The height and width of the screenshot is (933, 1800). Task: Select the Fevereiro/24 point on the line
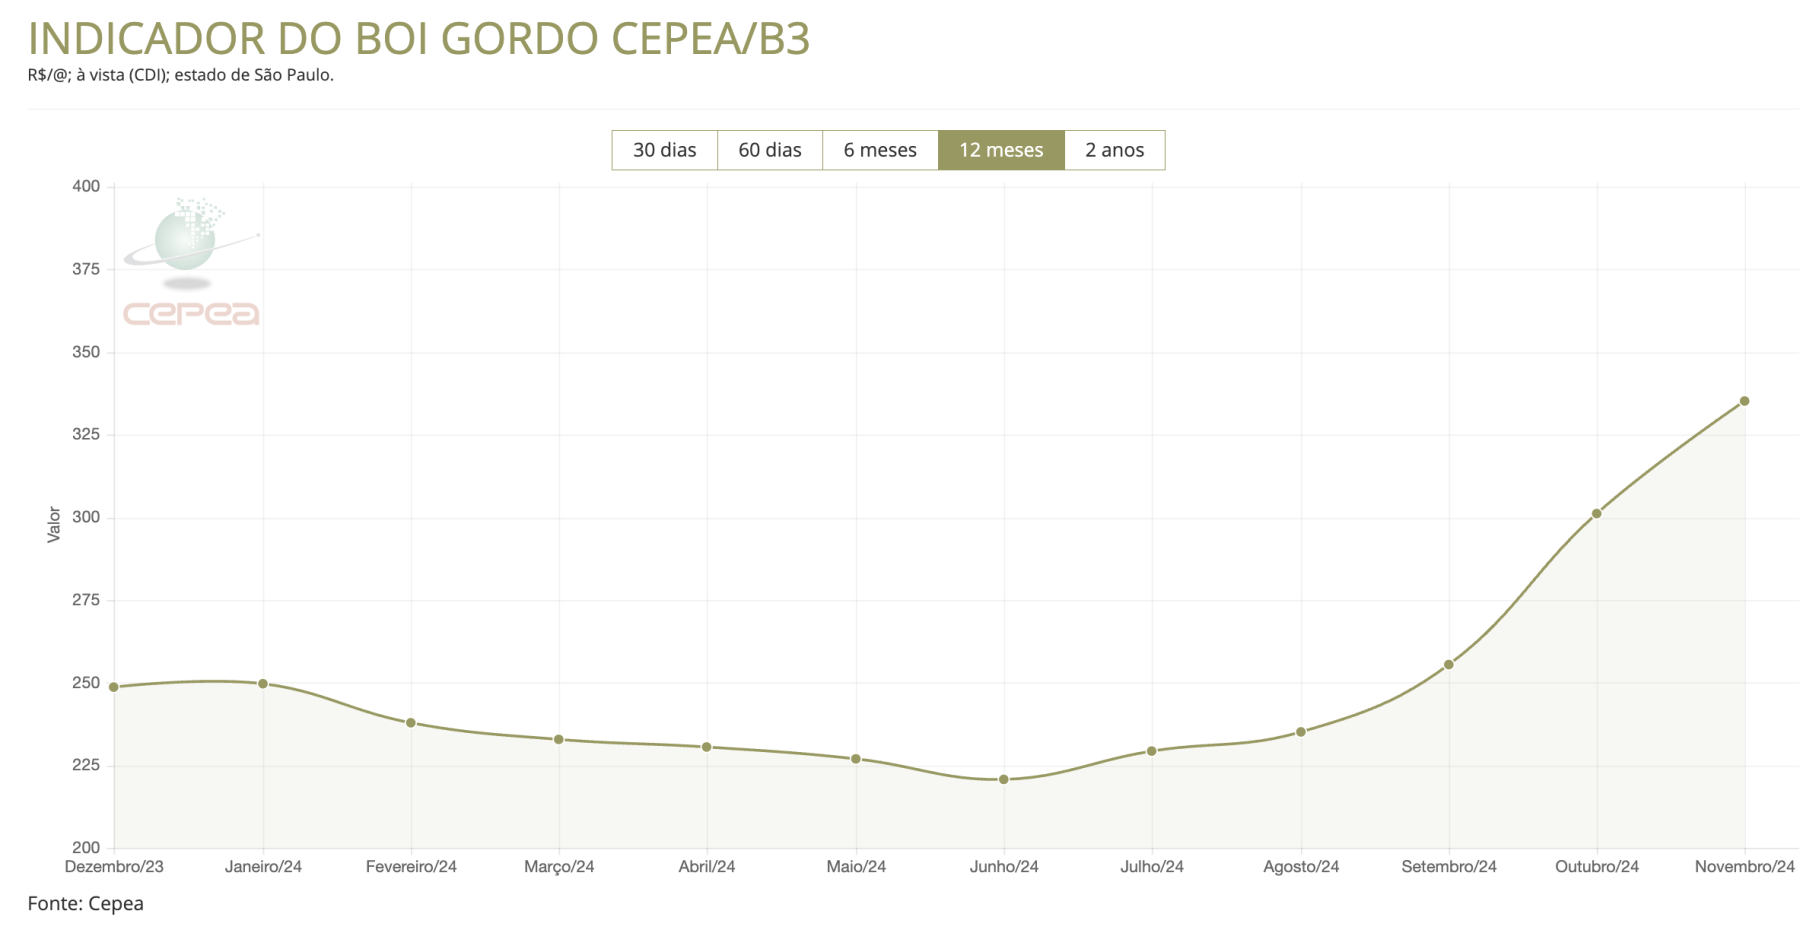point(411,723)
